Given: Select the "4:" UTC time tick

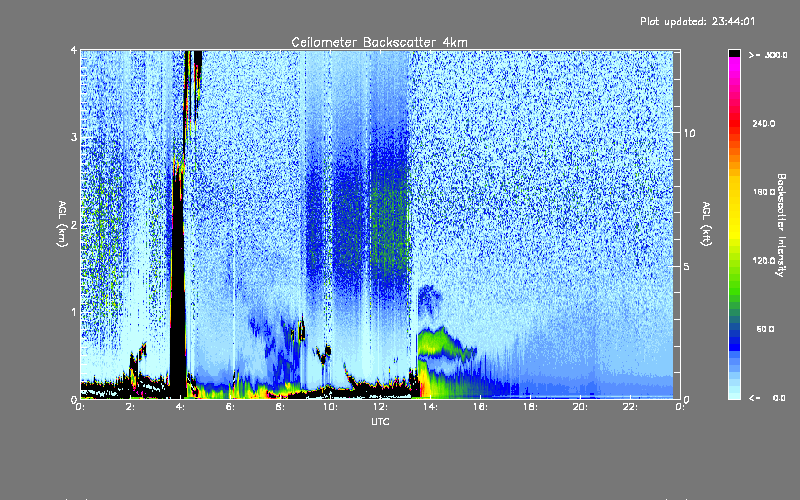Looking at the screenshot, I should click(180, 407).
